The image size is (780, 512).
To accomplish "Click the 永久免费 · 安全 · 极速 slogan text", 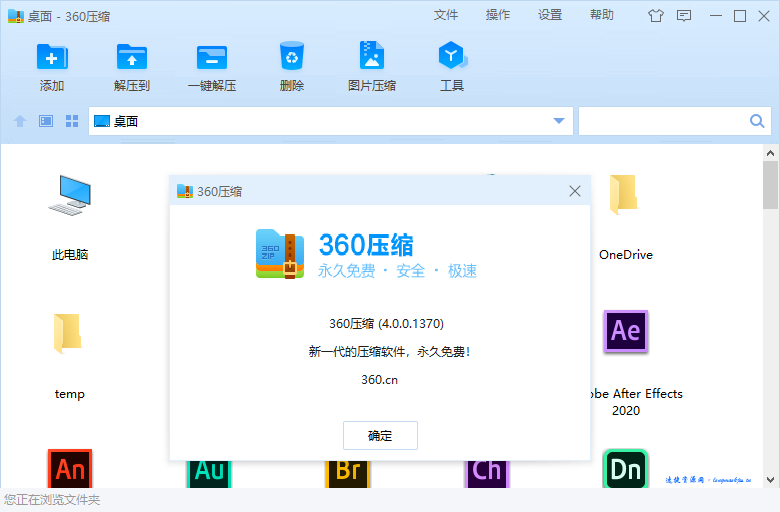I will click(397, 271).
